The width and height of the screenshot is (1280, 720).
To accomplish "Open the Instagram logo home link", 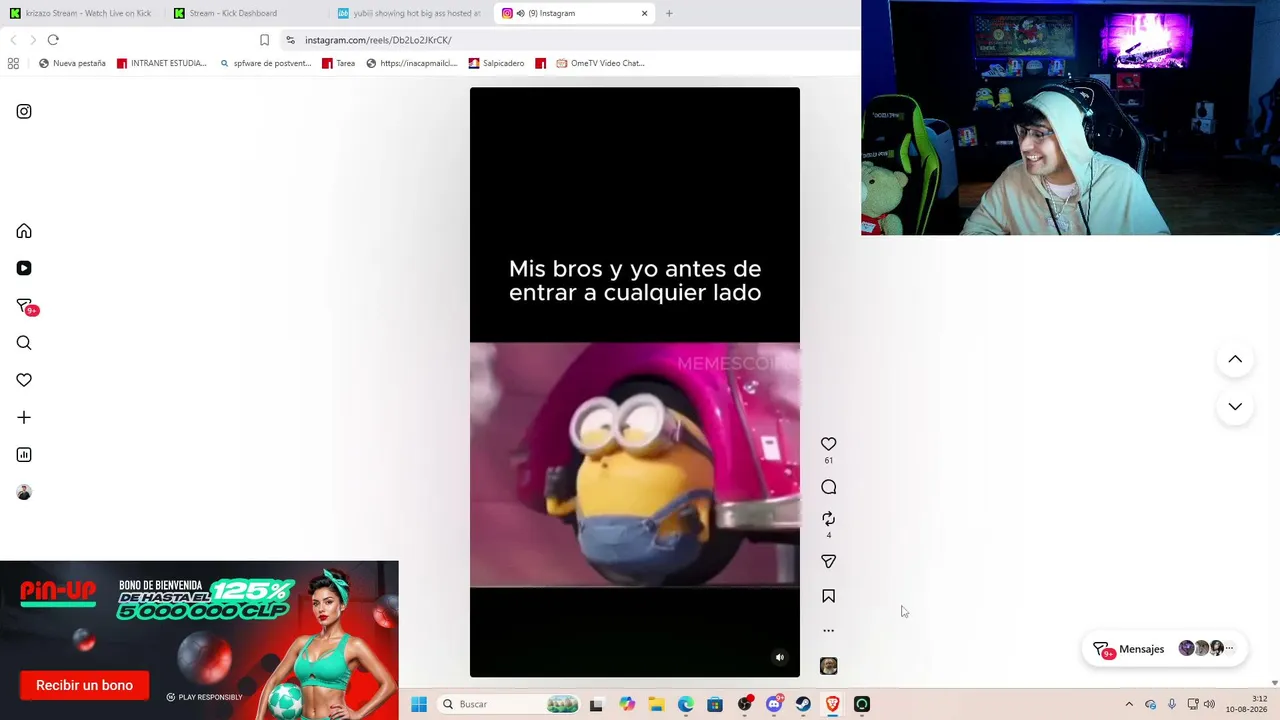I will tap(24, 112).
